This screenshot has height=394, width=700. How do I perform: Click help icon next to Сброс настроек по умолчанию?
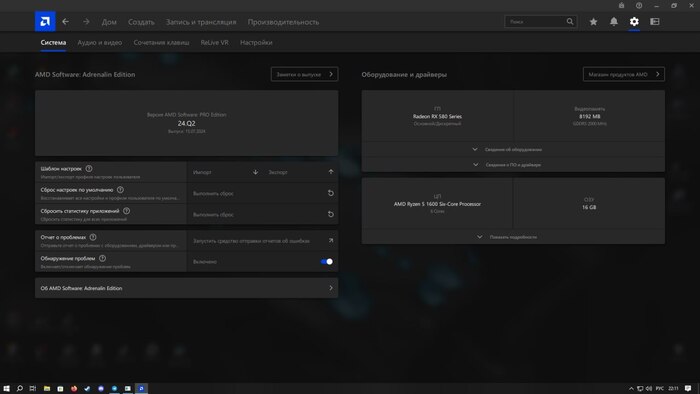tap(121, 190)
